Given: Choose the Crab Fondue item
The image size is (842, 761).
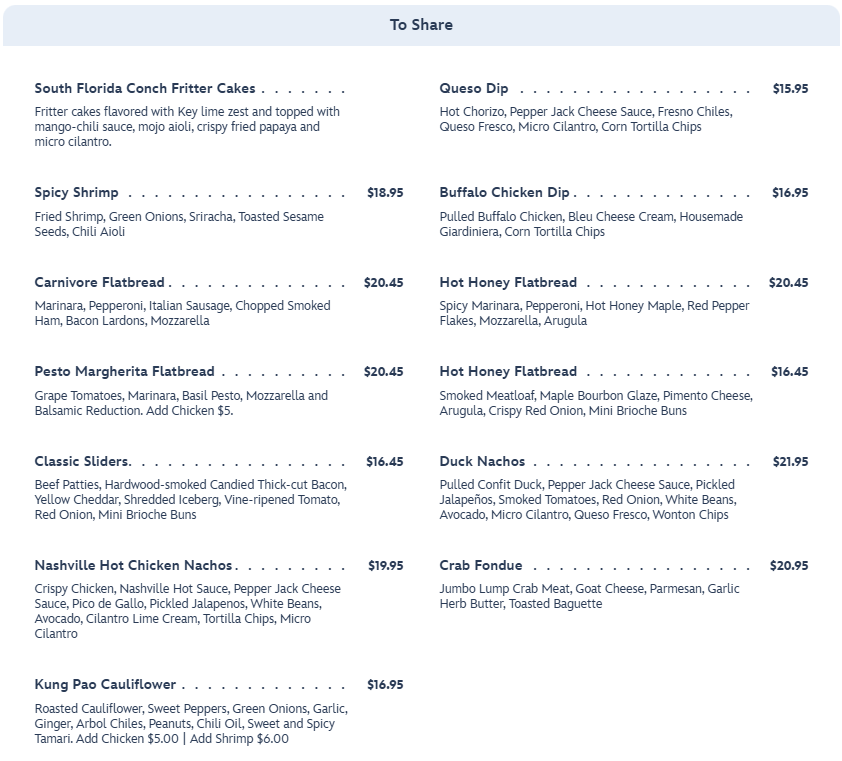Looking at the screenshot, I should click(481, 566).
